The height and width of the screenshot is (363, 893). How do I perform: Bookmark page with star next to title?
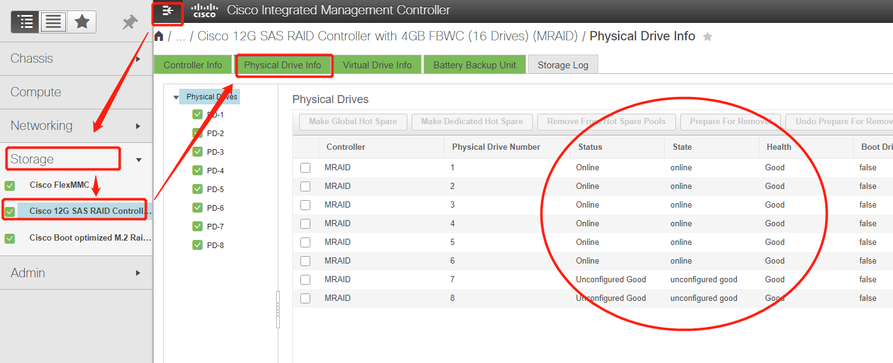707,37
